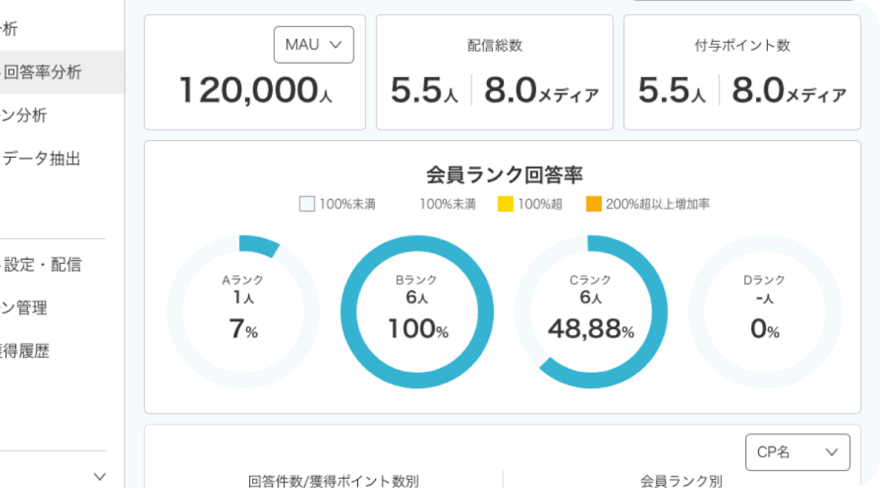
Task: Select 回答率分析 in the sidebar
Action: [43, 72]
